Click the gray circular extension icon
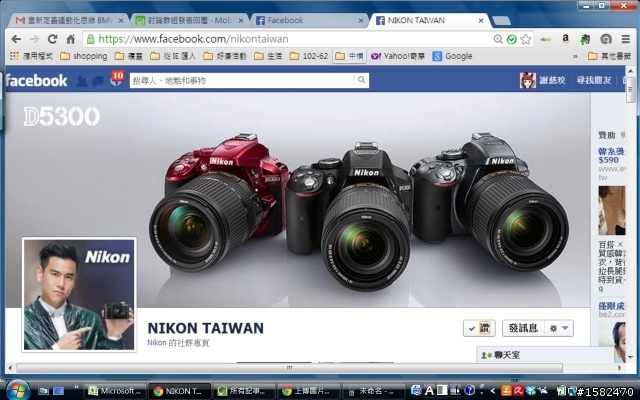The height and width of the screenshot is (400, 640). coord(606,39)
